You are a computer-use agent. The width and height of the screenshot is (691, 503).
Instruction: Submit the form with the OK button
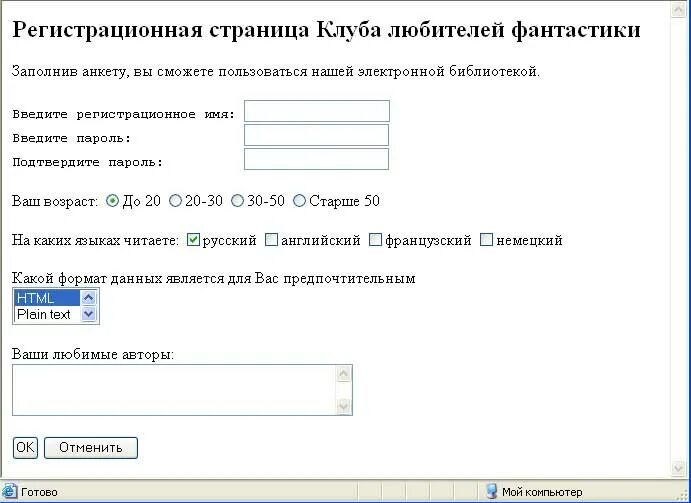click(x=25, y=448)
